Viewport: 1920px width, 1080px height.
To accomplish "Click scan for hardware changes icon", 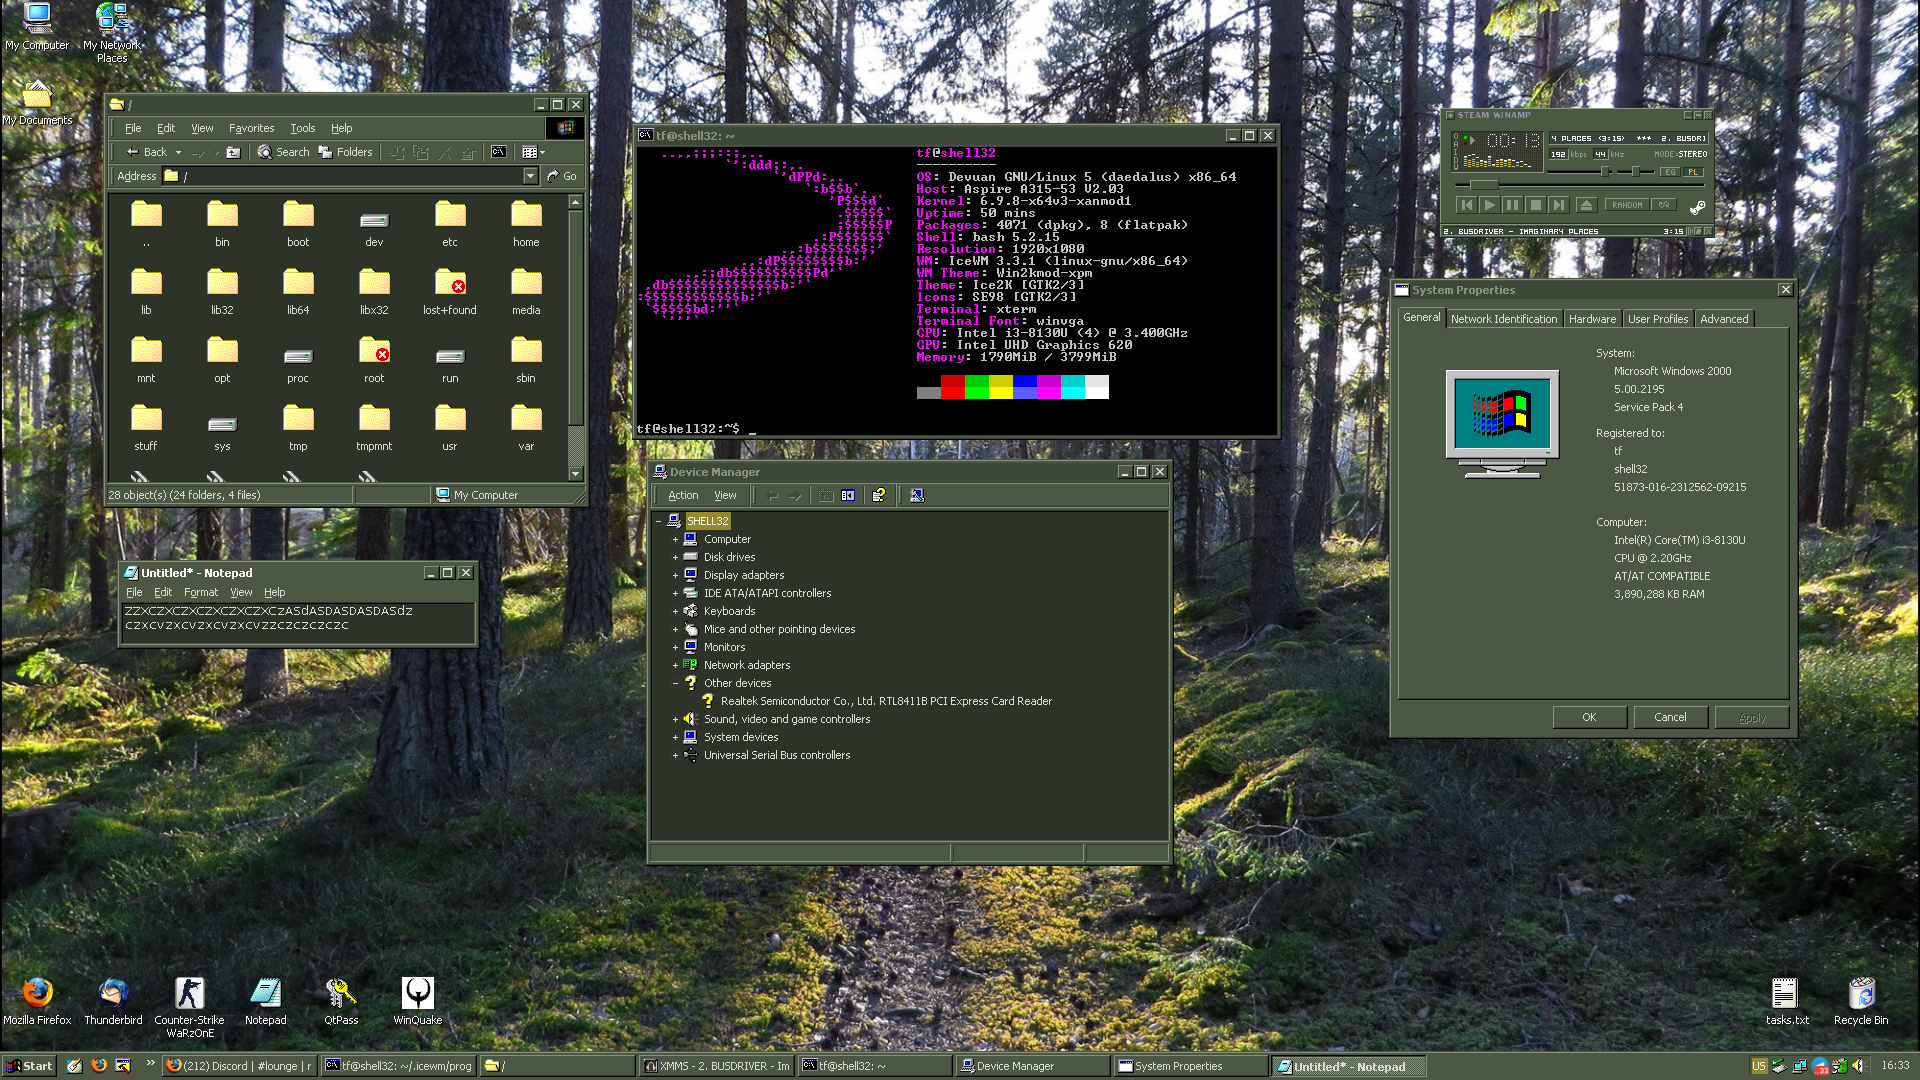I will (x=917, y=495).
